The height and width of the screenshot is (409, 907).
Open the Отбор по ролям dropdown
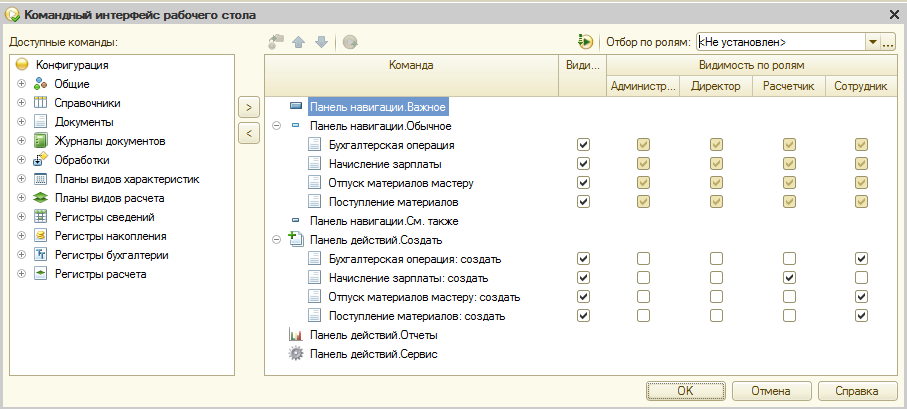[x=872, y=42]
